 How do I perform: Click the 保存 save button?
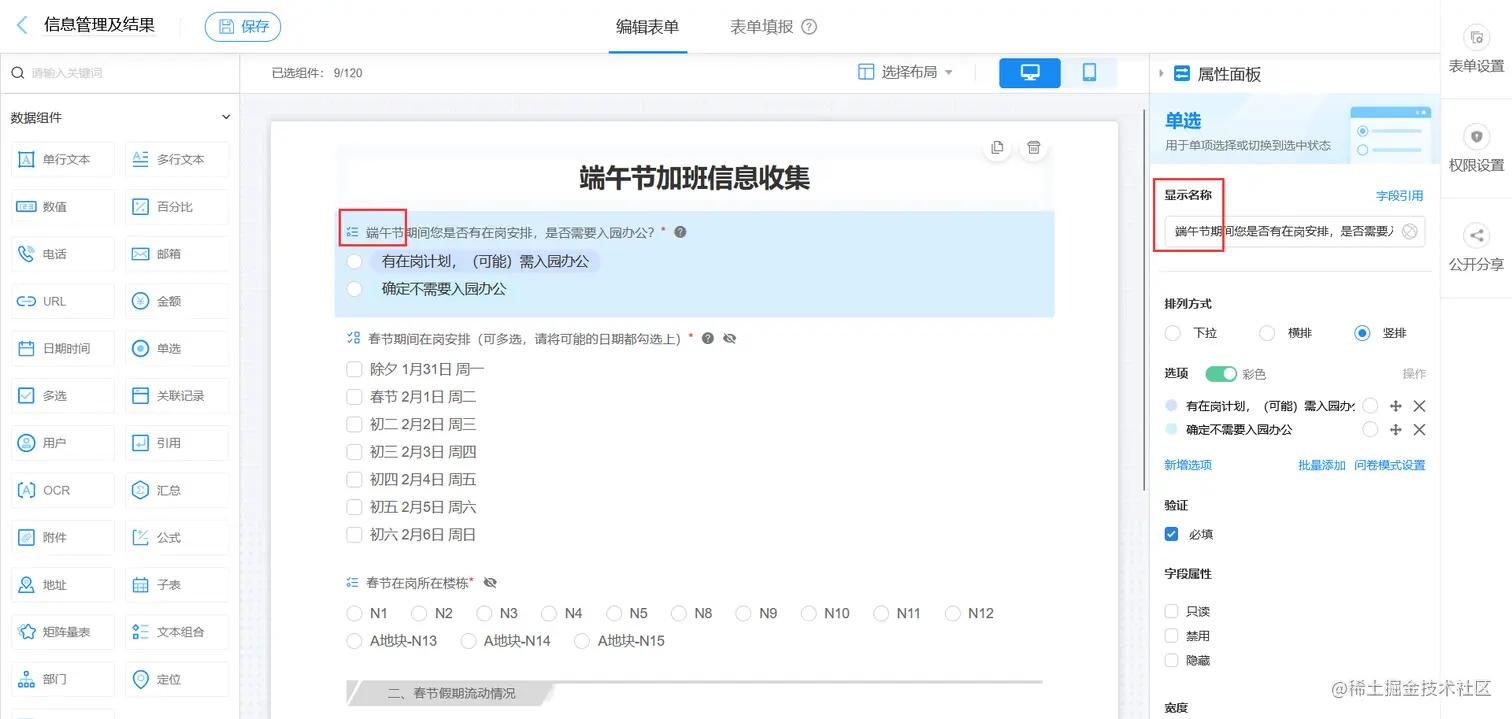(242, 27)
